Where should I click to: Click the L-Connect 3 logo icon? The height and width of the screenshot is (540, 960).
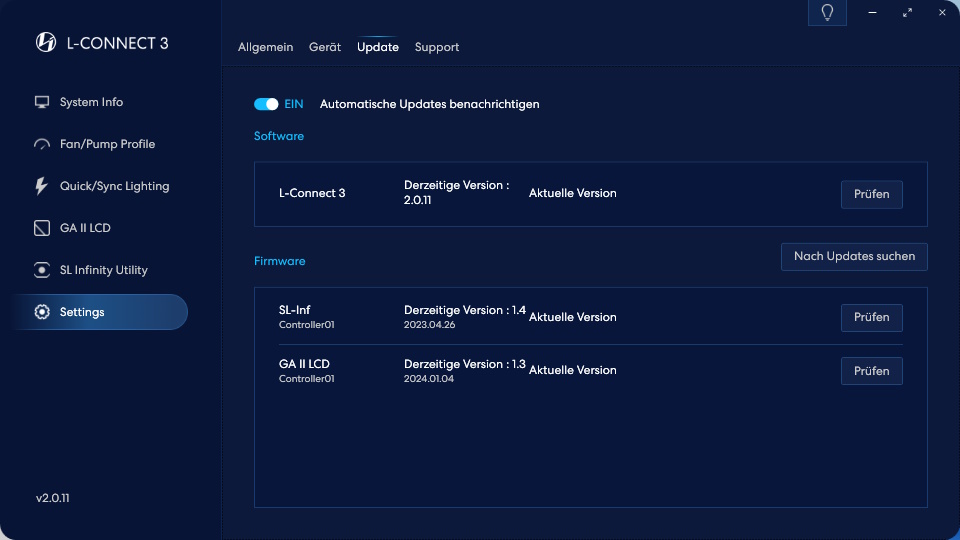[x=46, y=42]
